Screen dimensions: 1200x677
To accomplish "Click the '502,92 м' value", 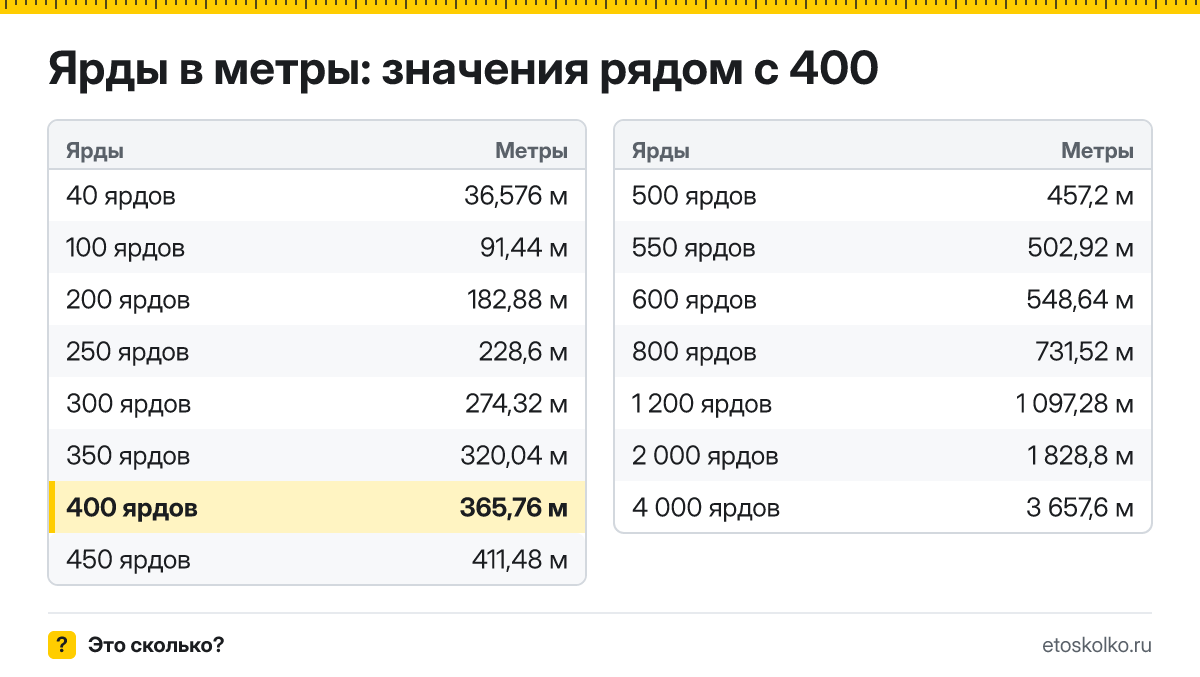I will click(1081, 248).
